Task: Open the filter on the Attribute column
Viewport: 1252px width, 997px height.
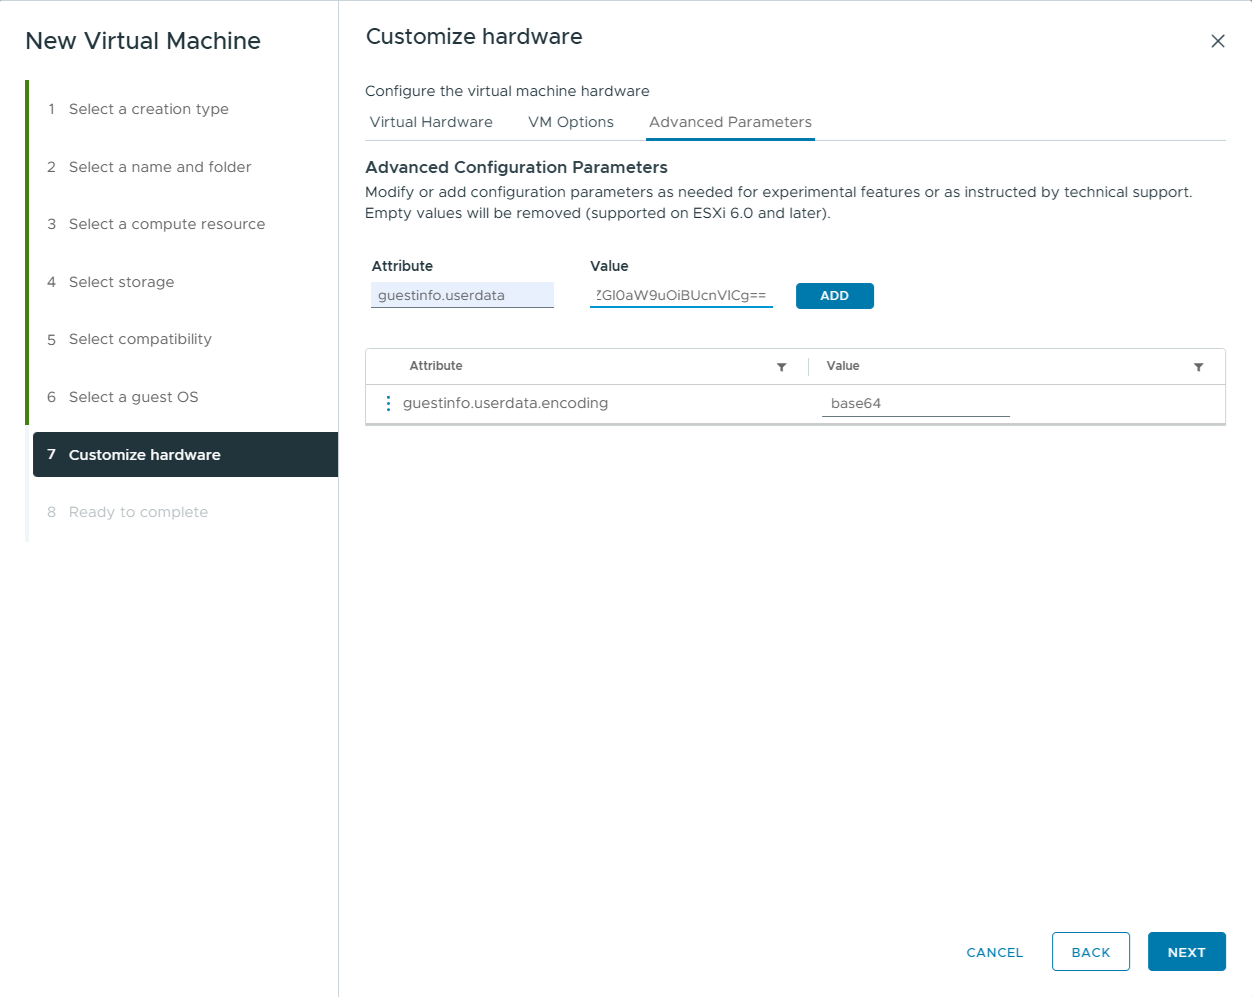Action: pos(782,366)
